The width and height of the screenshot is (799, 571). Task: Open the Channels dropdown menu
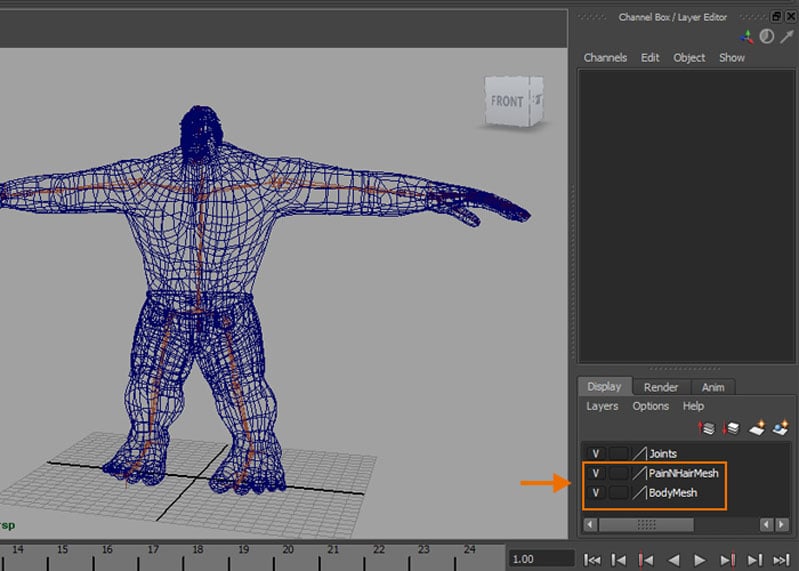pyautogui.click(x=605, y=58)
